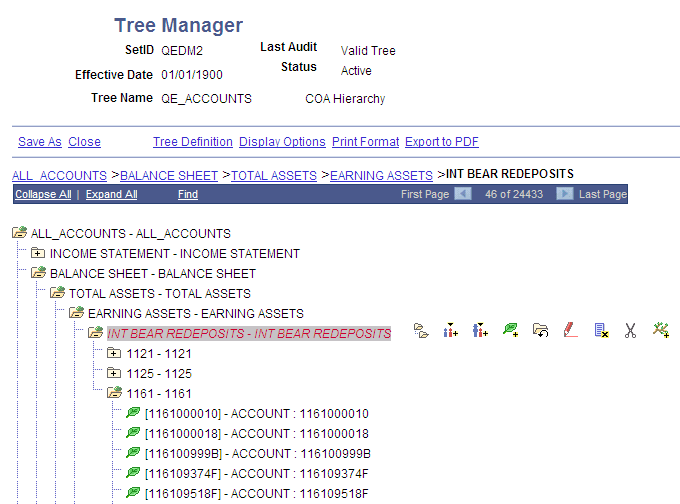Click the next page arrow icon
The image size is (680, 504).
click(x=565, y=194)
